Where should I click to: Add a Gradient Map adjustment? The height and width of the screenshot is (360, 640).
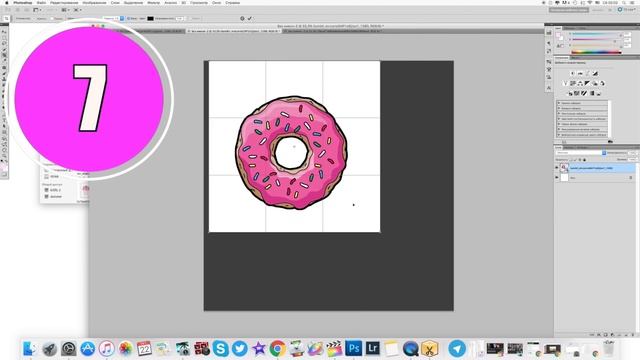pyautogui.click(x=592, y=93)
